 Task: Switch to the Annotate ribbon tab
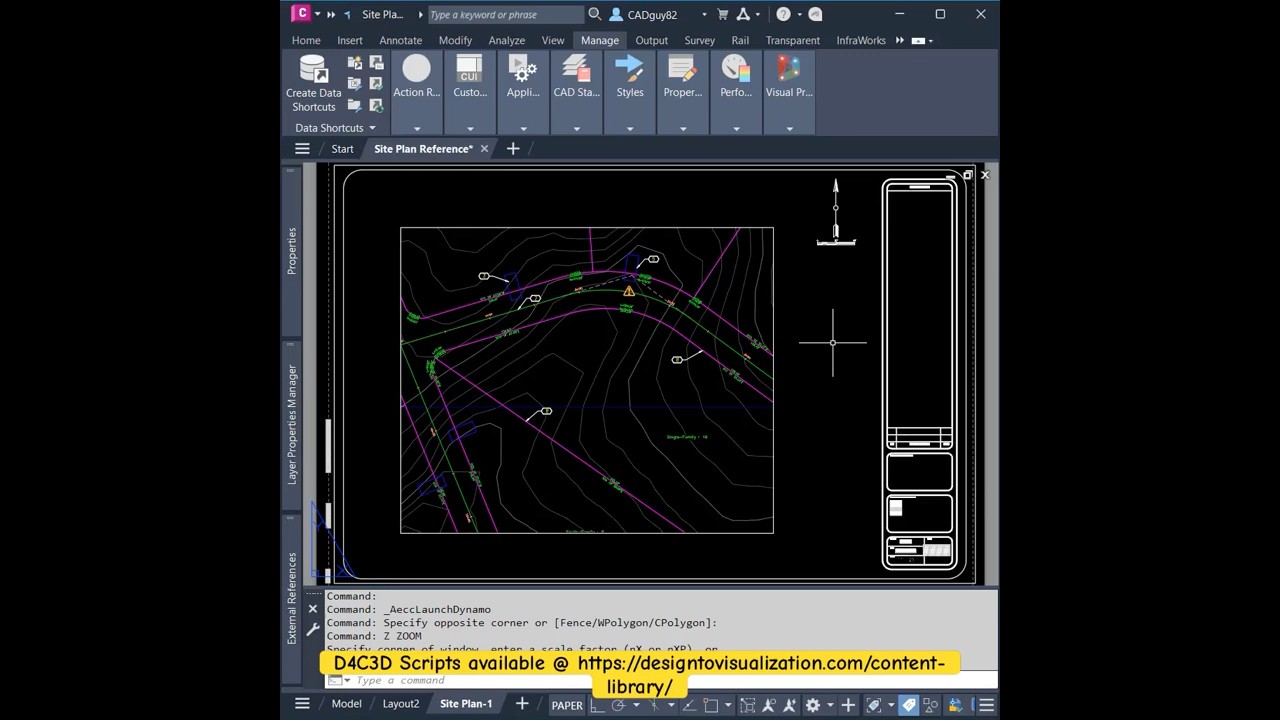point(400,40)
